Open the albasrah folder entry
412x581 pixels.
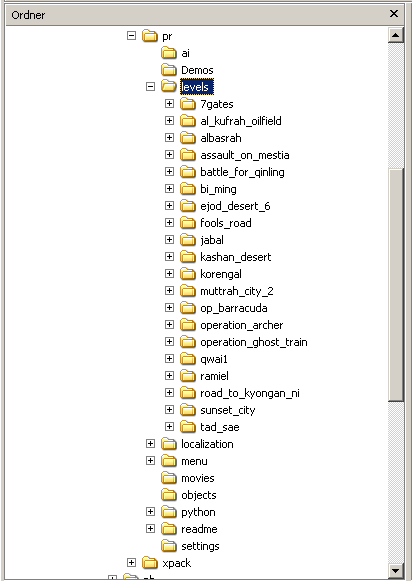221,138
